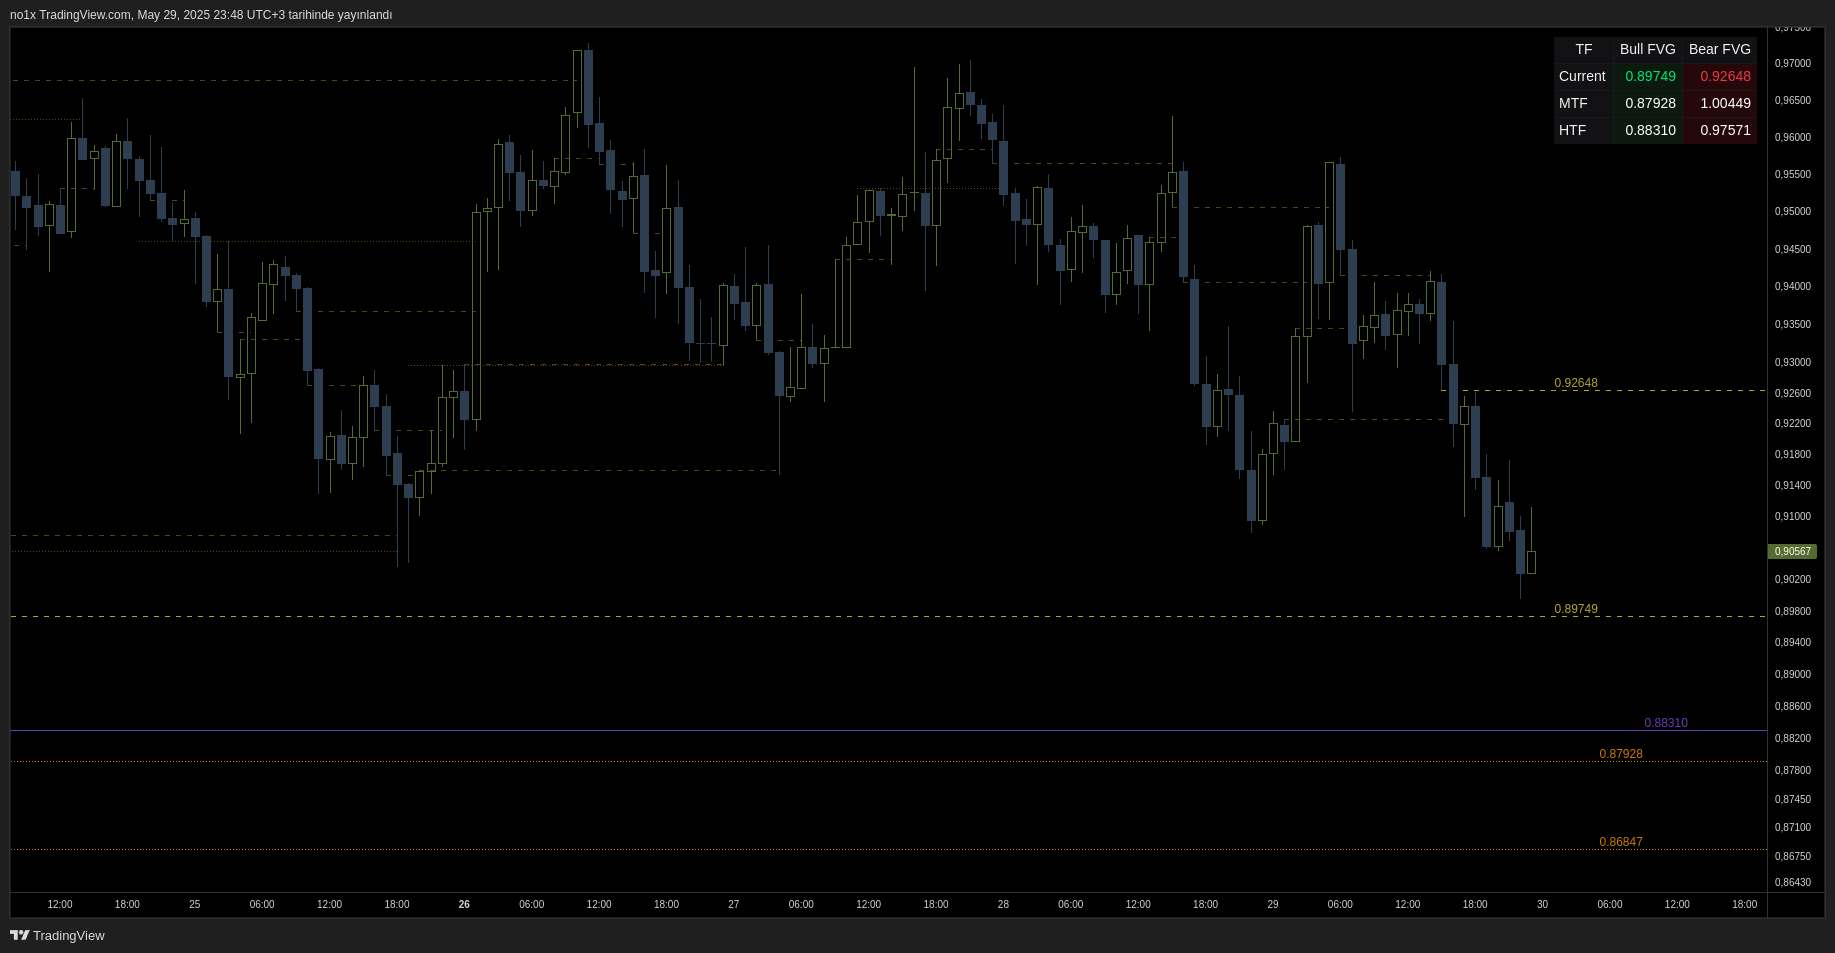
Task: Click bold date label 26 on time axis
Action: click(464, 904)
